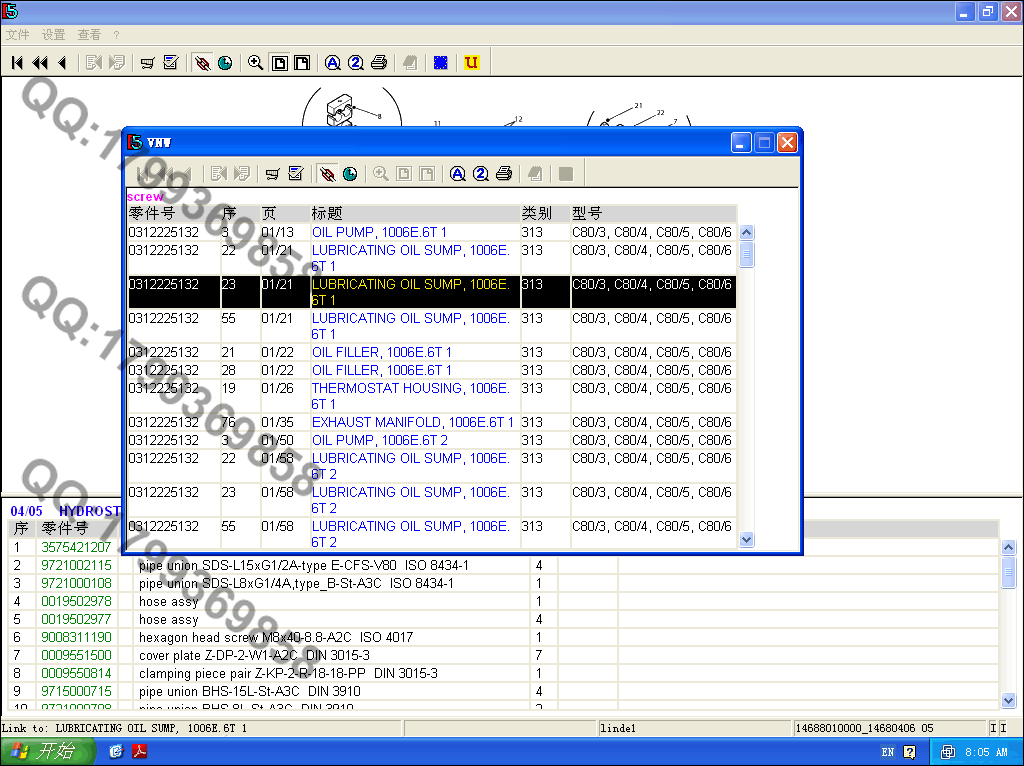Click the '2' search icon in VNW toolbar
1024x766 pixels.
481,174
